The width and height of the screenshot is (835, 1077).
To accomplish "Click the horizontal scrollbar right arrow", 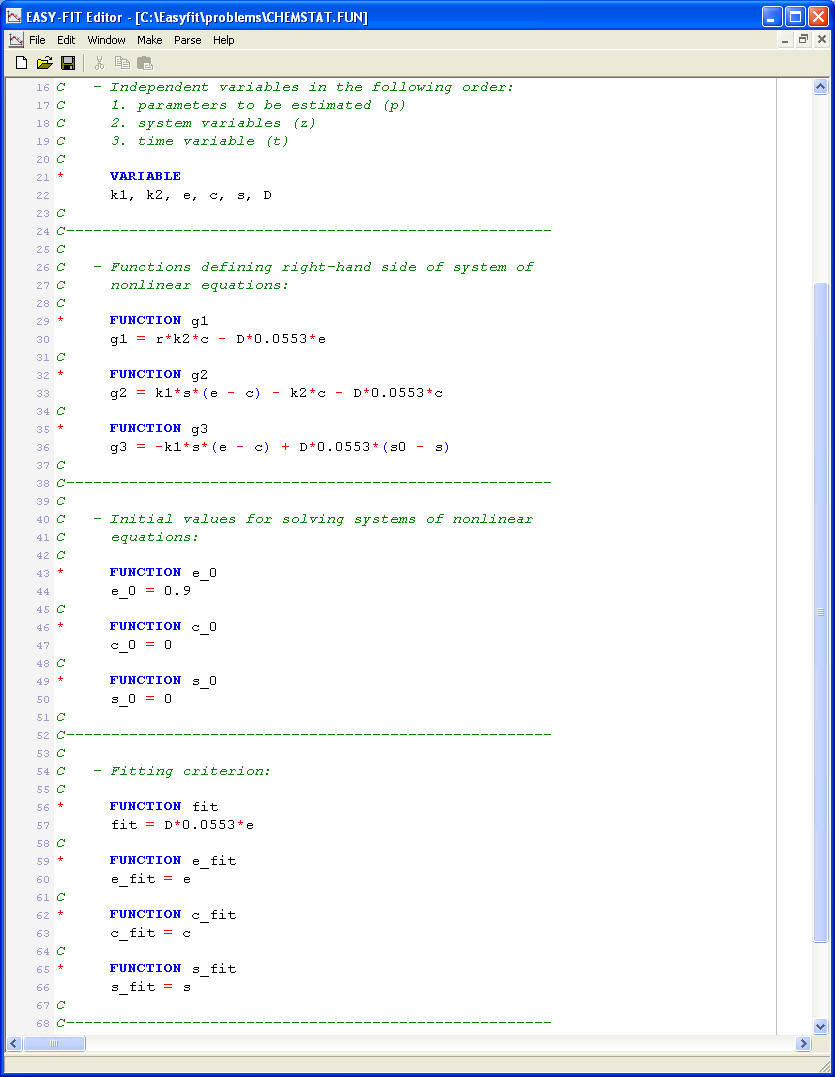I will [803, 1043].
